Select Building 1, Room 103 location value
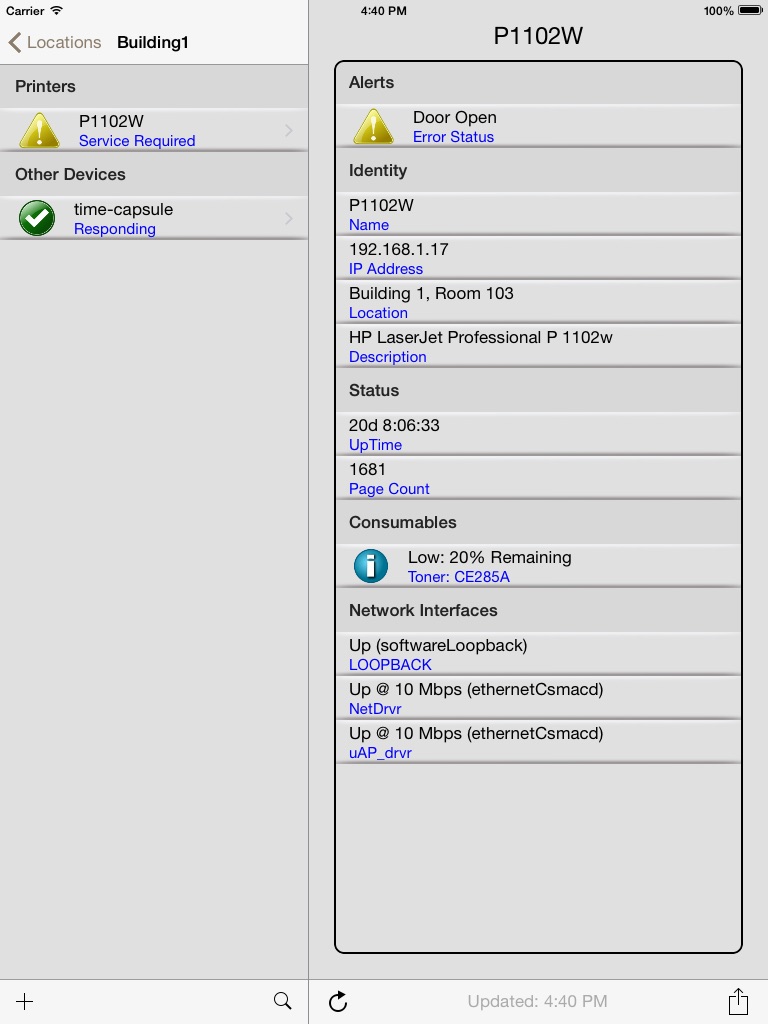 tap(431, 293)
